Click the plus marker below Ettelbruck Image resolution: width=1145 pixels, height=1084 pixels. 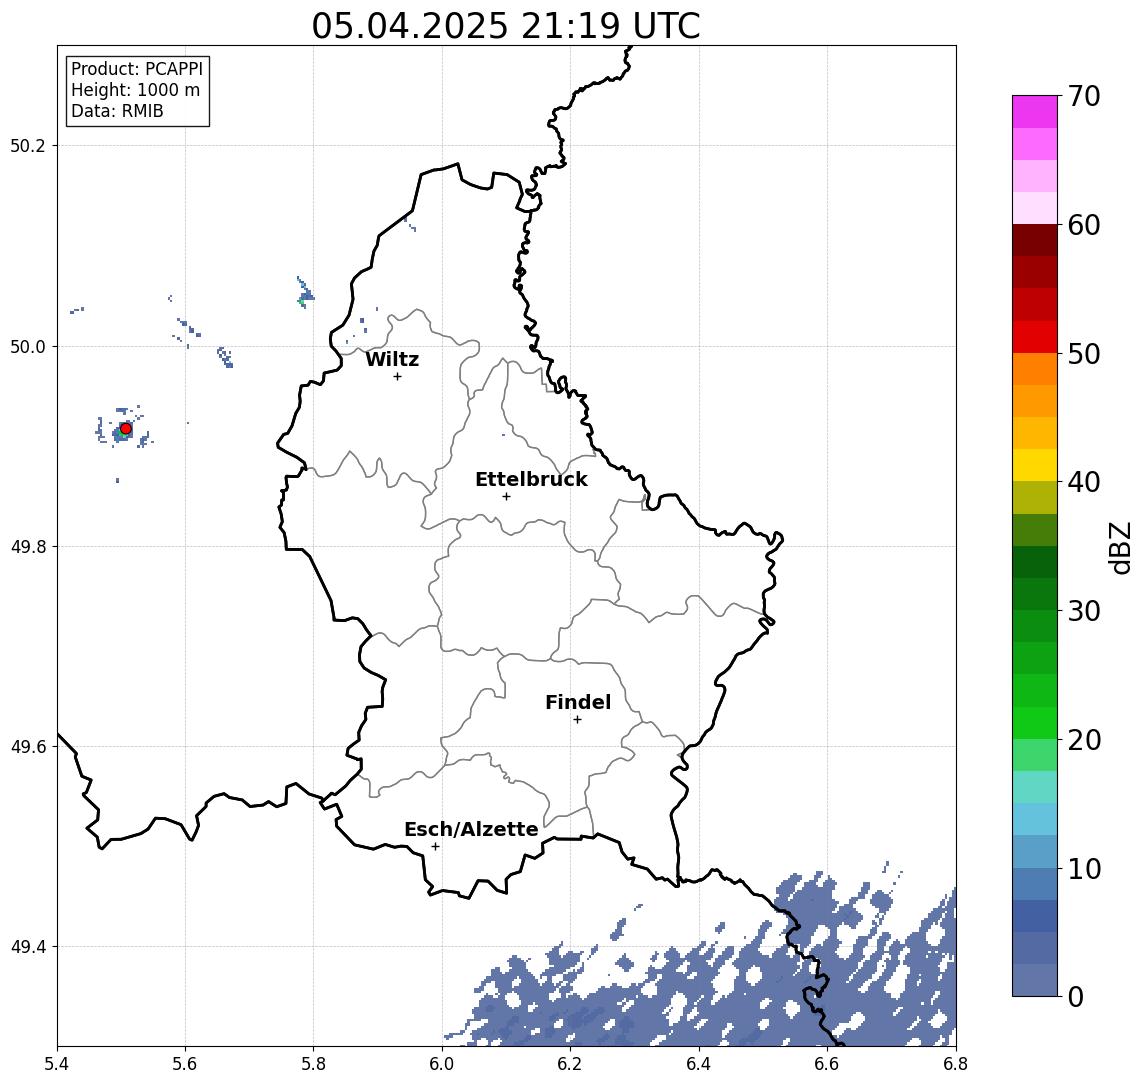pyautogui.click(x=506, y=496)
